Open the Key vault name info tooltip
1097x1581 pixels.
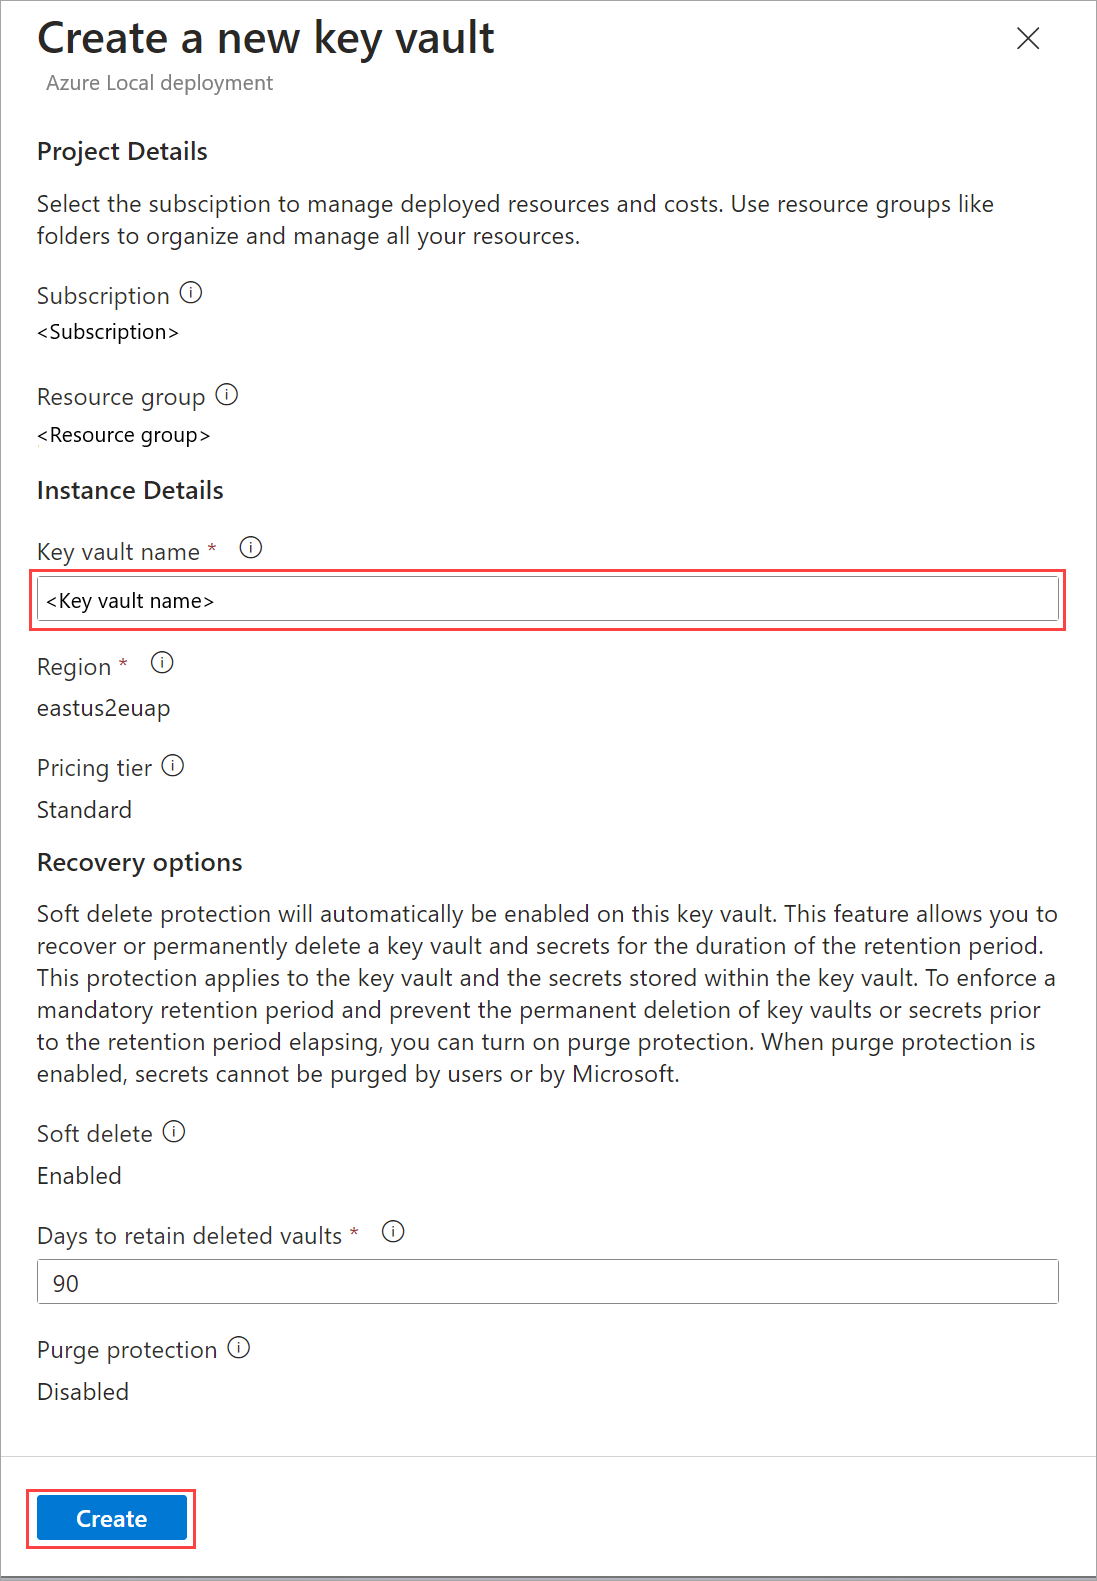pos(251,548)
